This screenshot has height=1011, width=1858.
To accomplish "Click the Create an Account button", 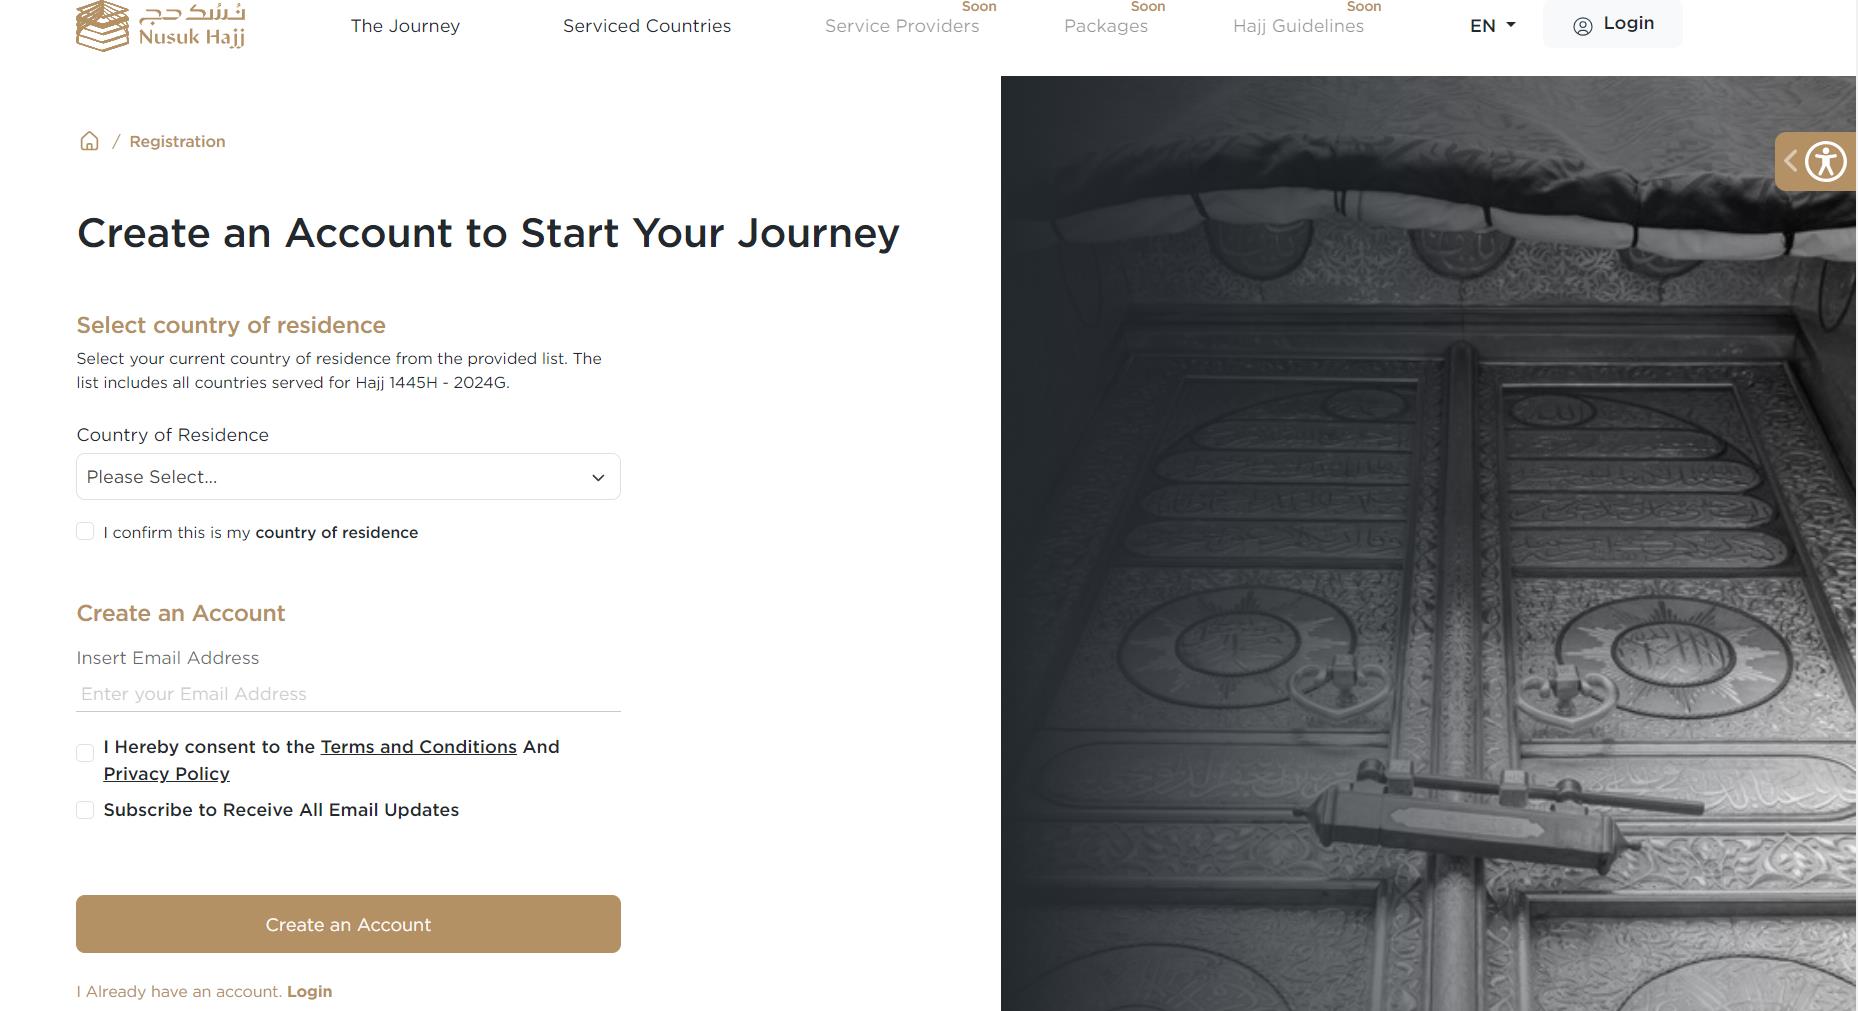I will (348, 924).
